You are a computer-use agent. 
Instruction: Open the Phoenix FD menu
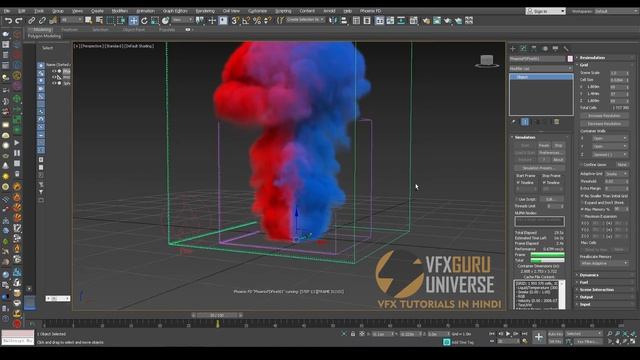coord(370,11)
